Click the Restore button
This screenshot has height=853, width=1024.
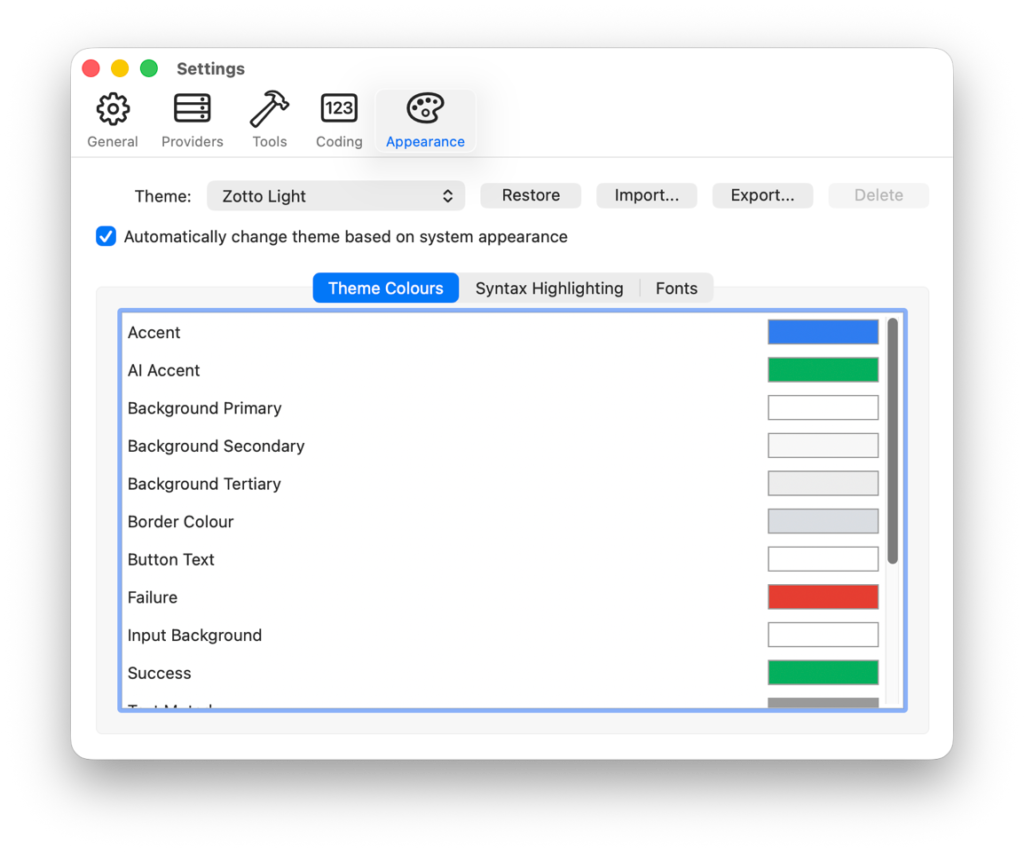click(x=530, y=196)
